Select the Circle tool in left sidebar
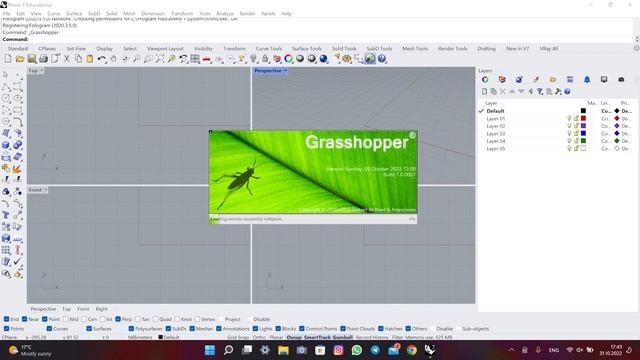 coord(6,98)
